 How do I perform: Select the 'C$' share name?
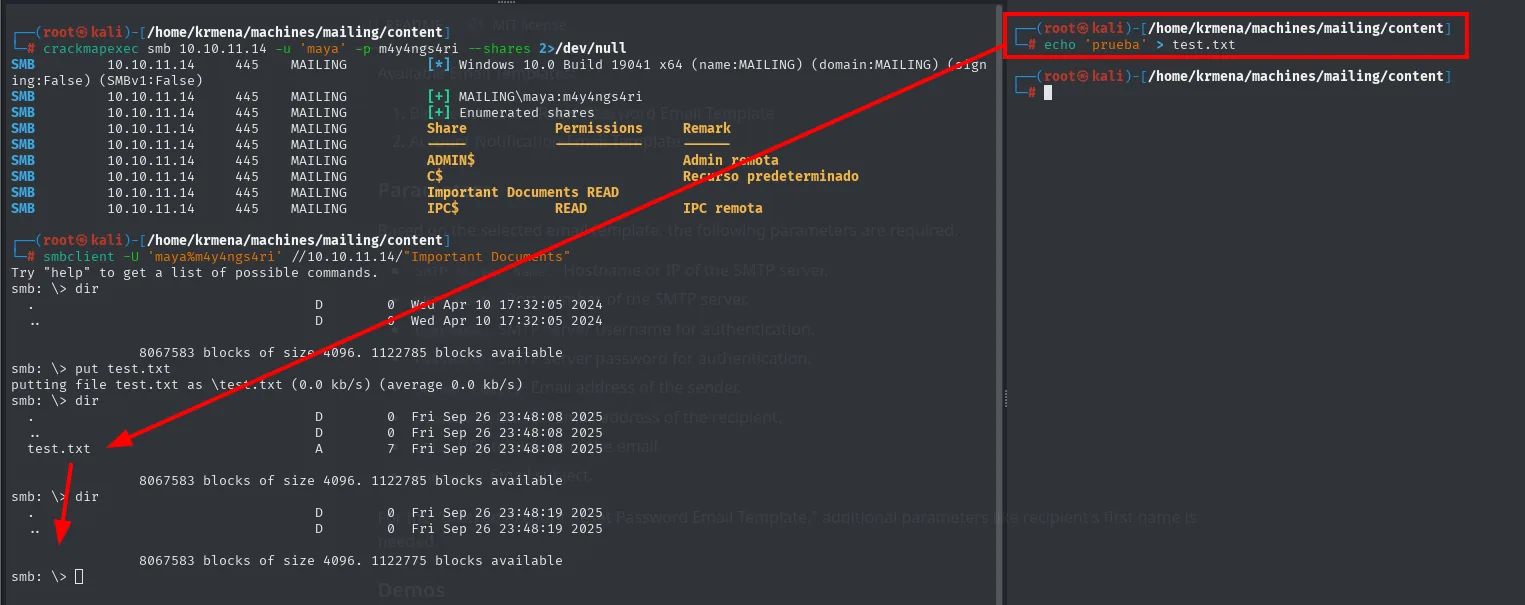tap(434, 176)
